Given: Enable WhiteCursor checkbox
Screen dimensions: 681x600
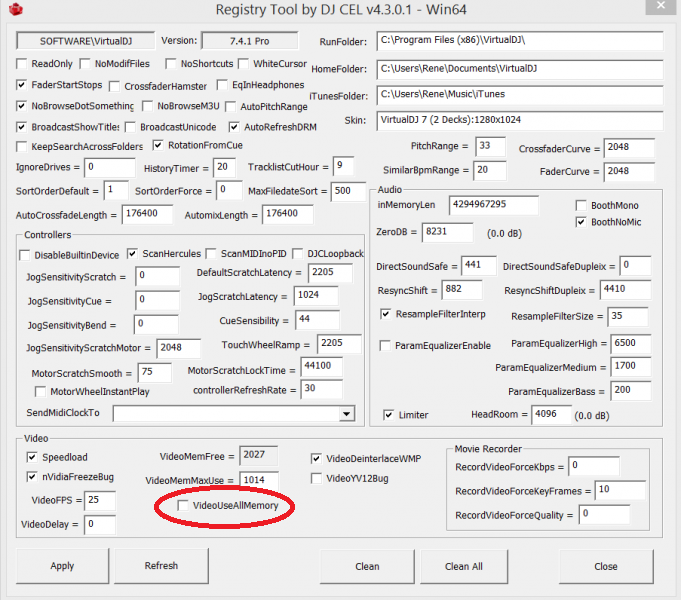Looking at the screenshot, I should [x=244, y=64].
